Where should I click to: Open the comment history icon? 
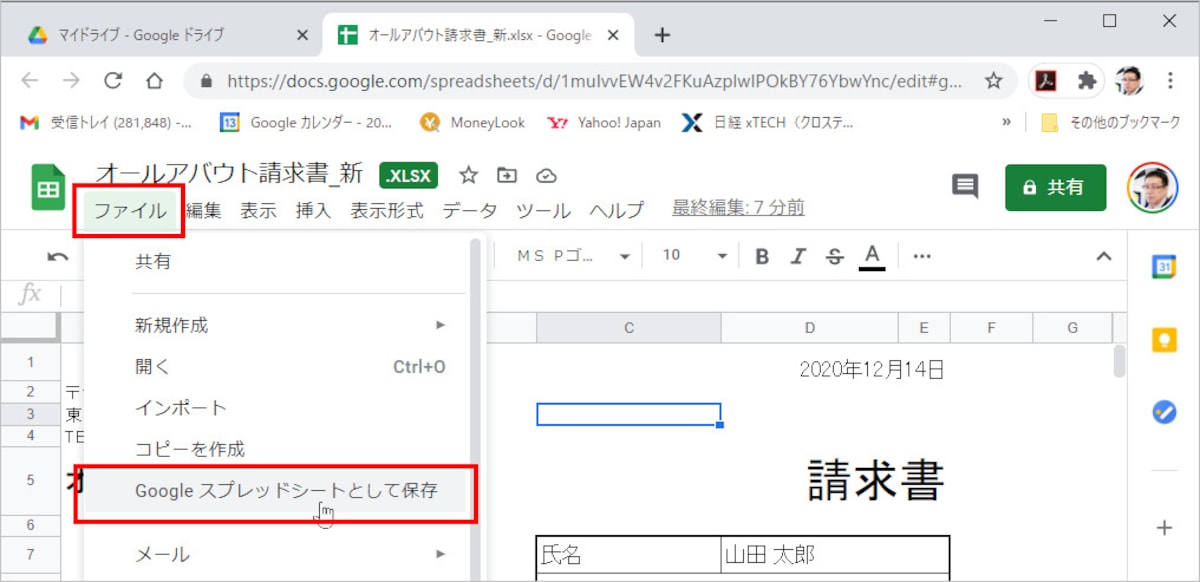coord(965,187)
